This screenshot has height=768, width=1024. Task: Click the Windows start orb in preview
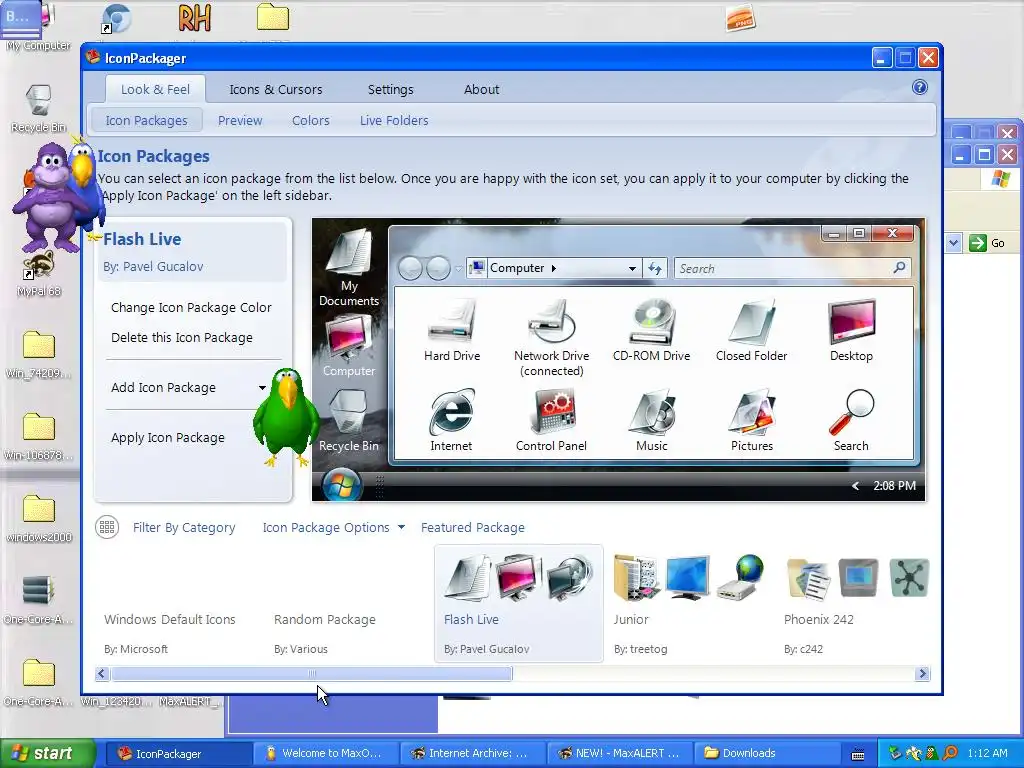point(342,485)
